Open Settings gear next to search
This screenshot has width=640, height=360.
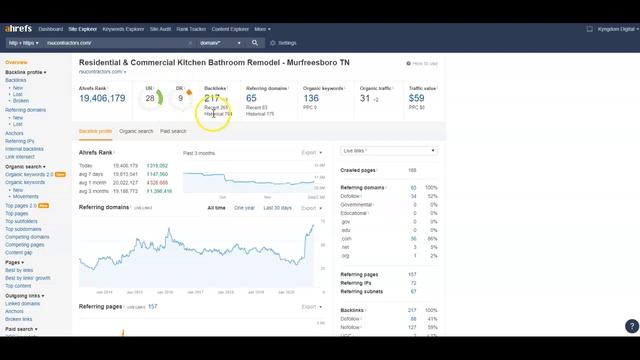283,43
